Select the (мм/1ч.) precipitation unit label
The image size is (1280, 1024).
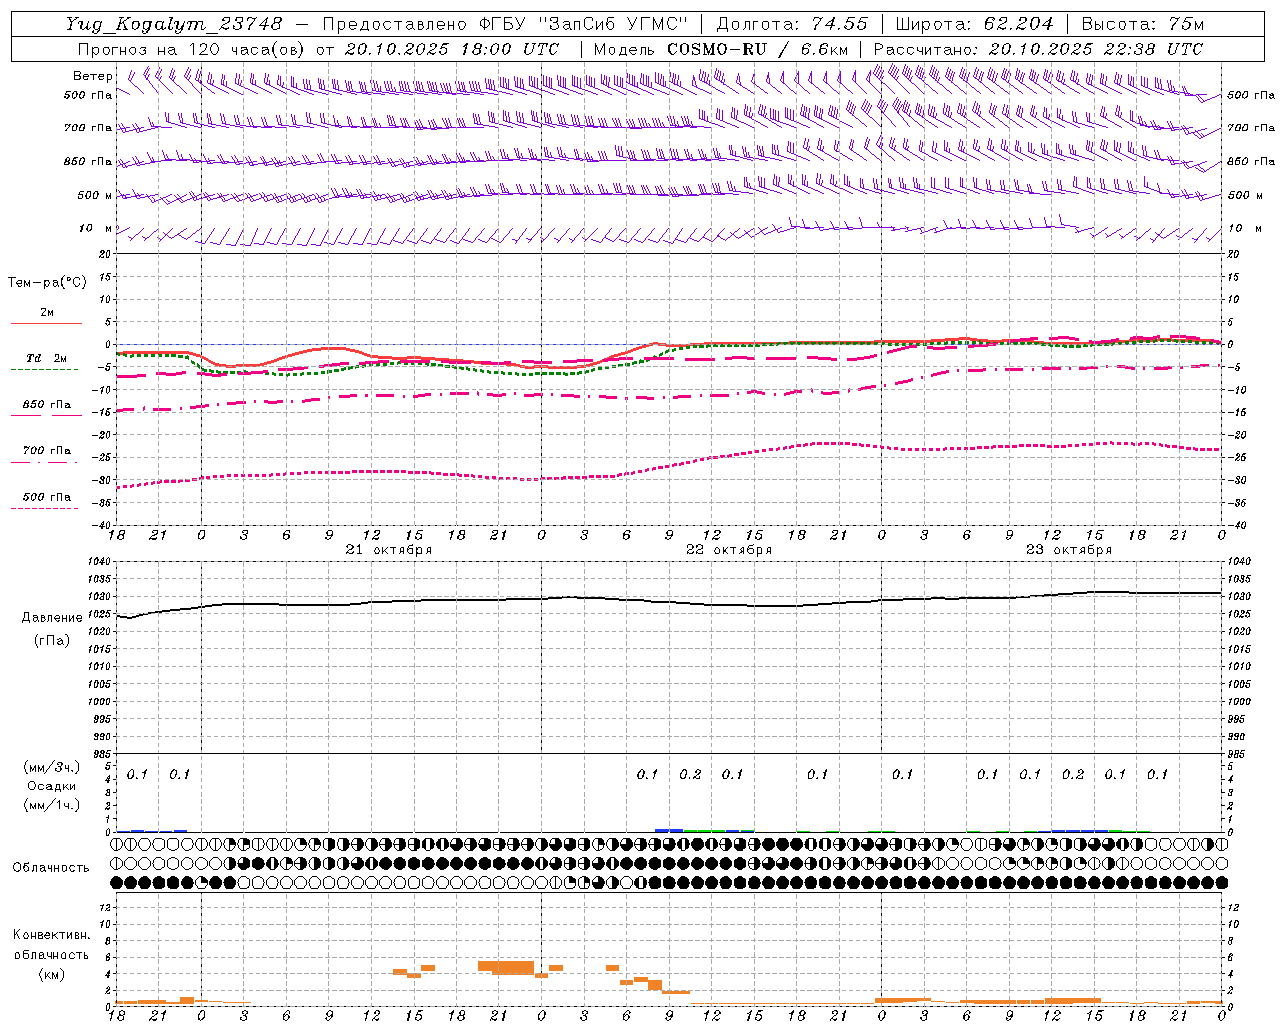coord(51,805)
